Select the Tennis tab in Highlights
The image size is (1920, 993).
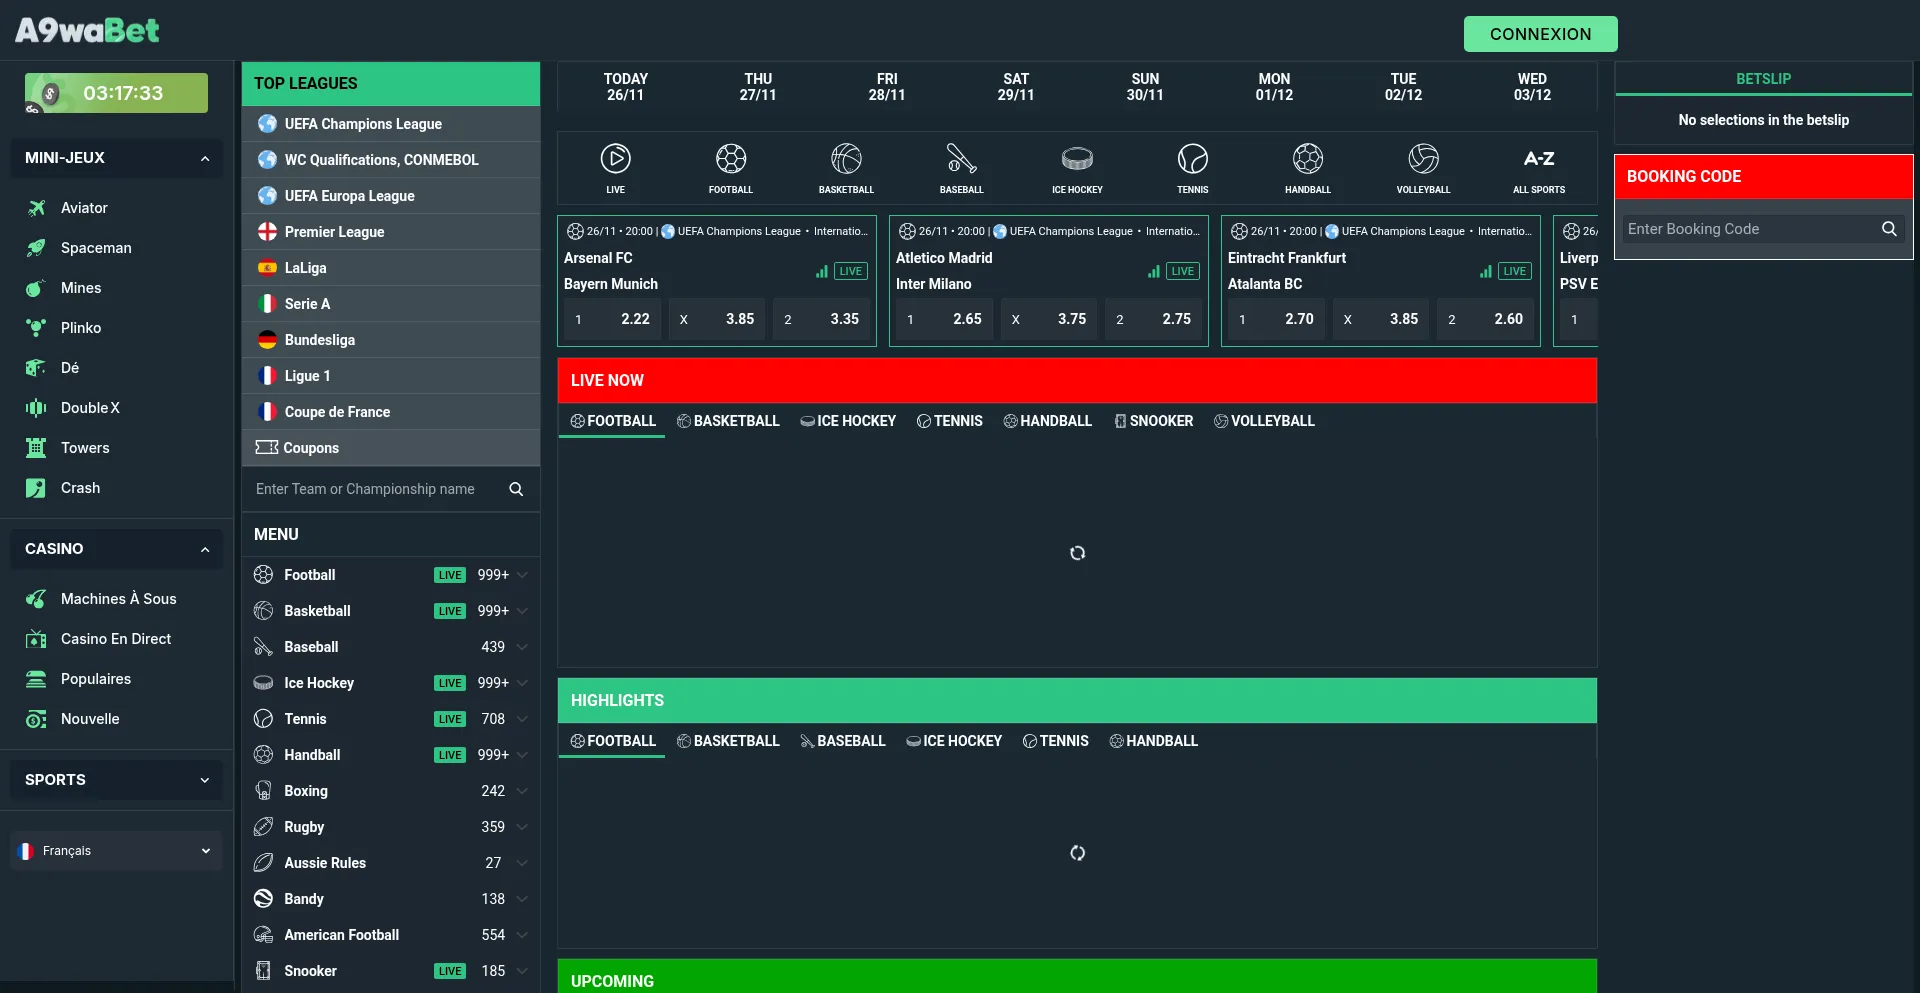point(1055,741)
